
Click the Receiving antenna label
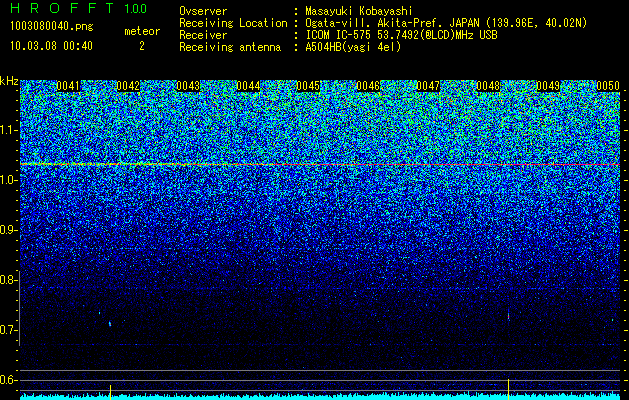pyautogui.click(x=230, y=47)
